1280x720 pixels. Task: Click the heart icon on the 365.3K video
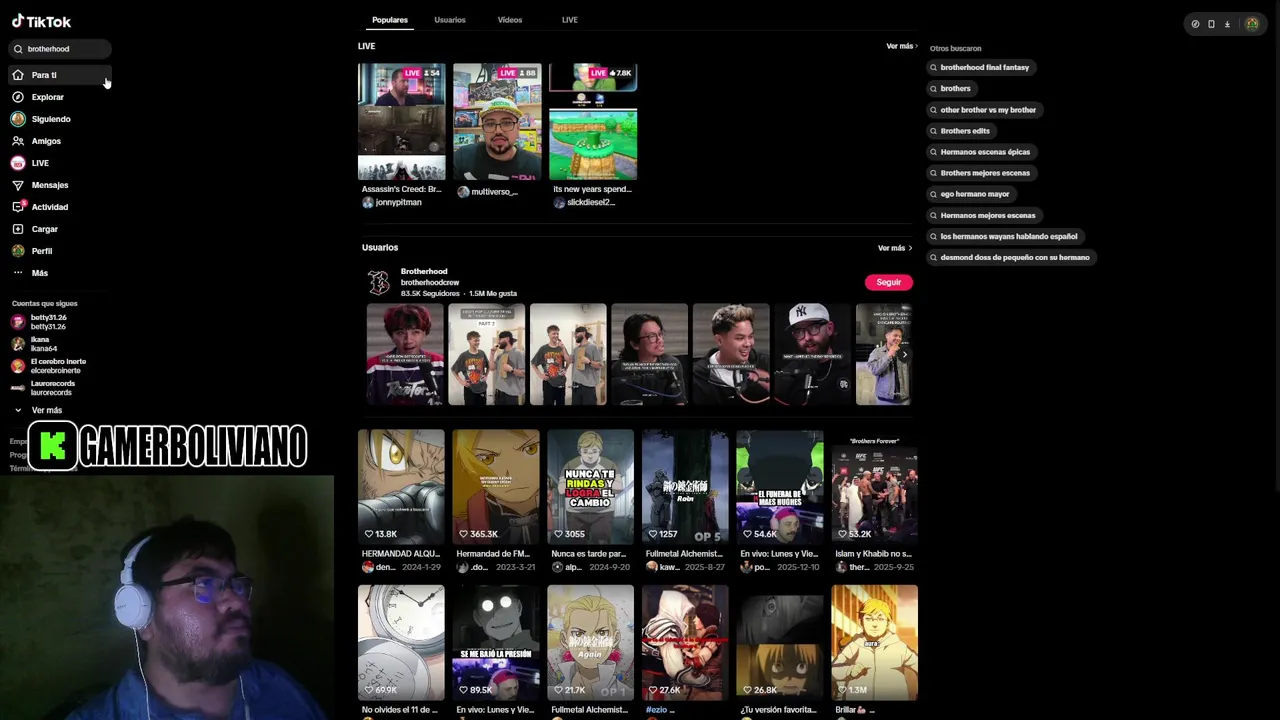pyautogui.click(x=465, y=534)
